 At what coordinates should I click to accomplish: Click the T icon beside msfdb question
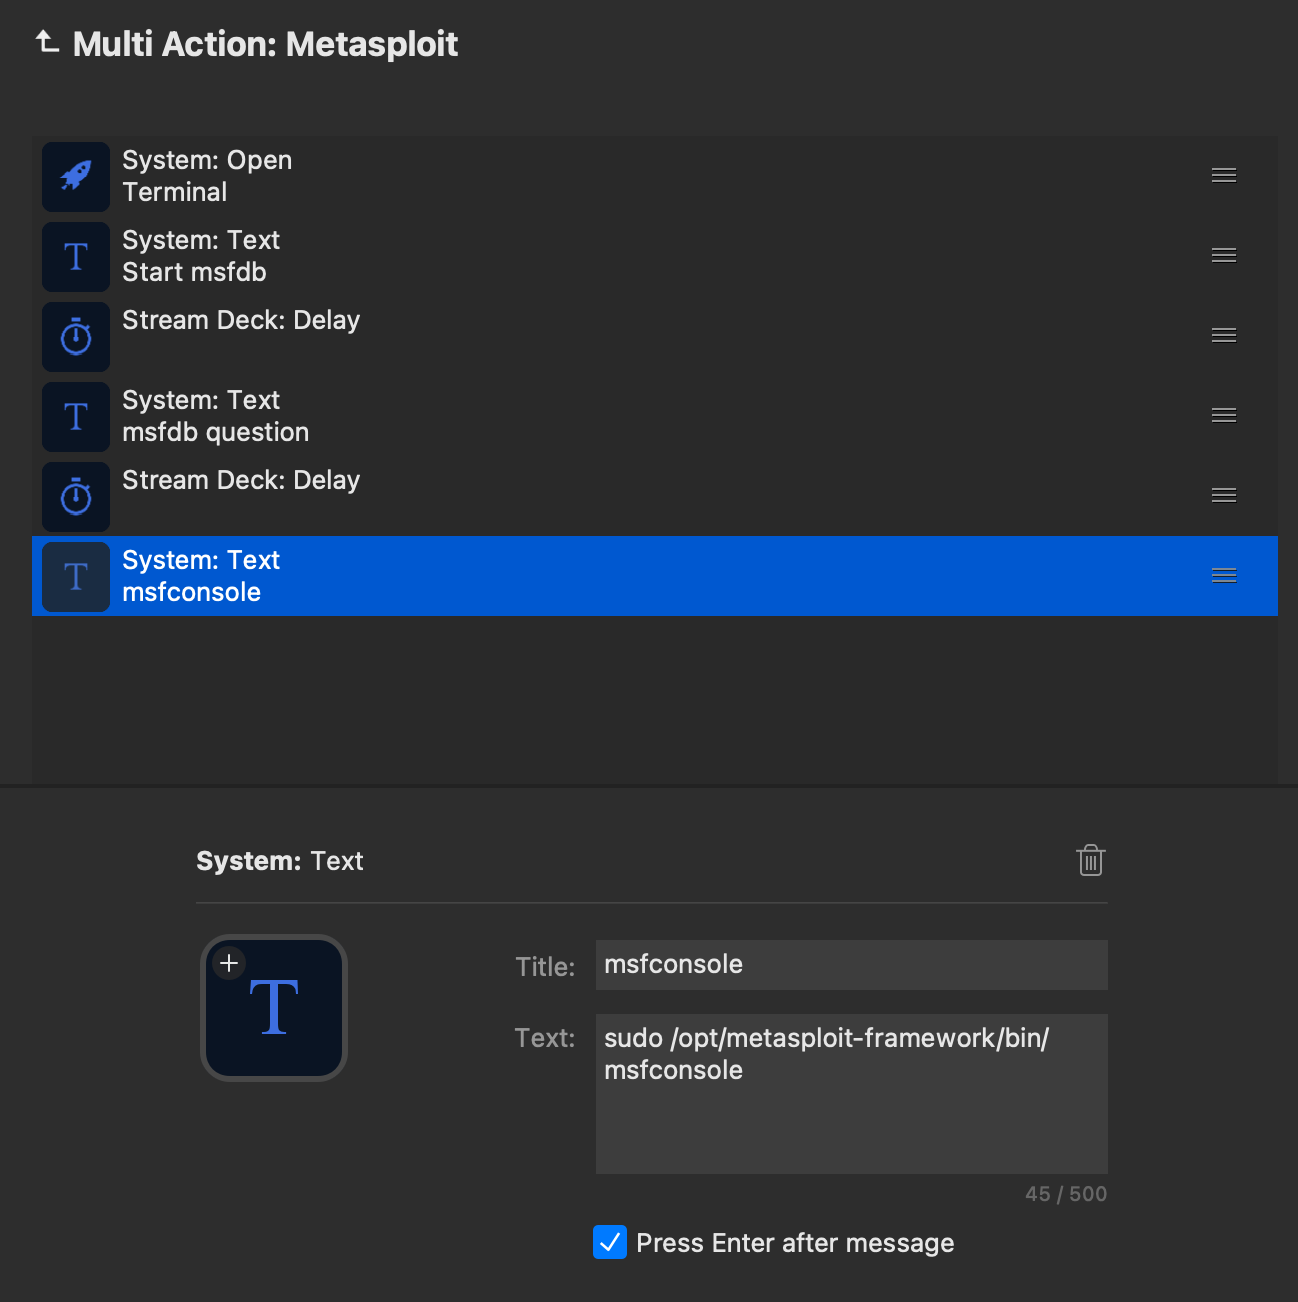click(76, 416)
